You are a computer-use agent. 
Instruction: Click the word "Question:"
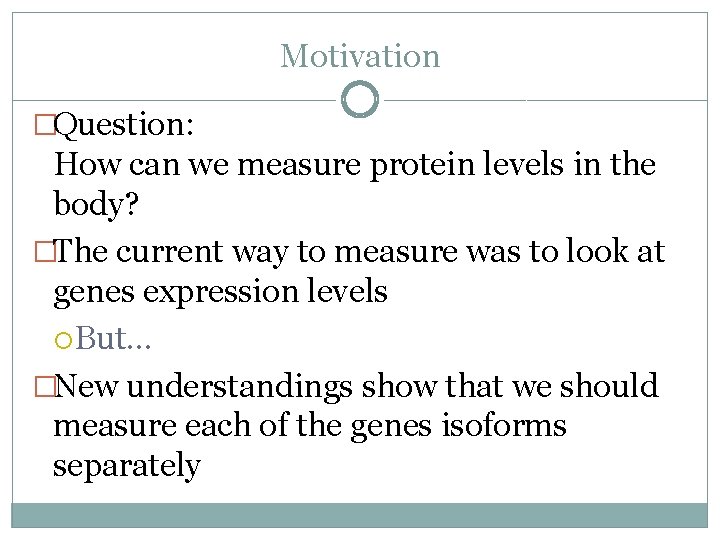tap(124, 124)
